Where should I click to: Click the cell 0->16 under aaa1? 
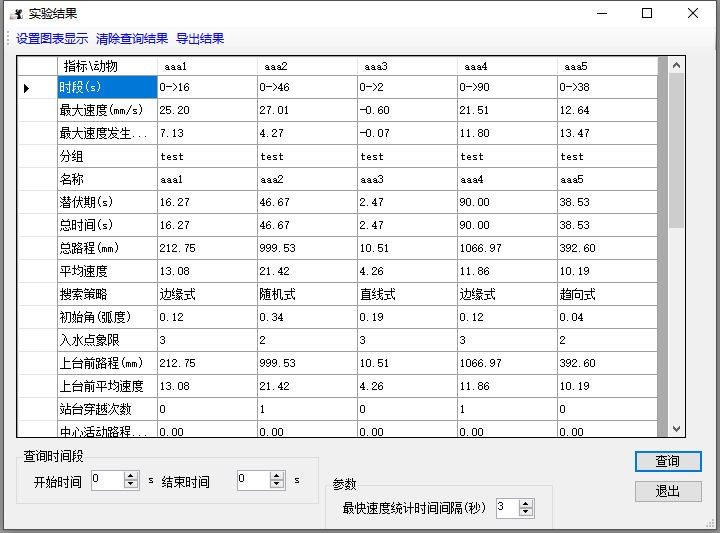pos(207,87)
